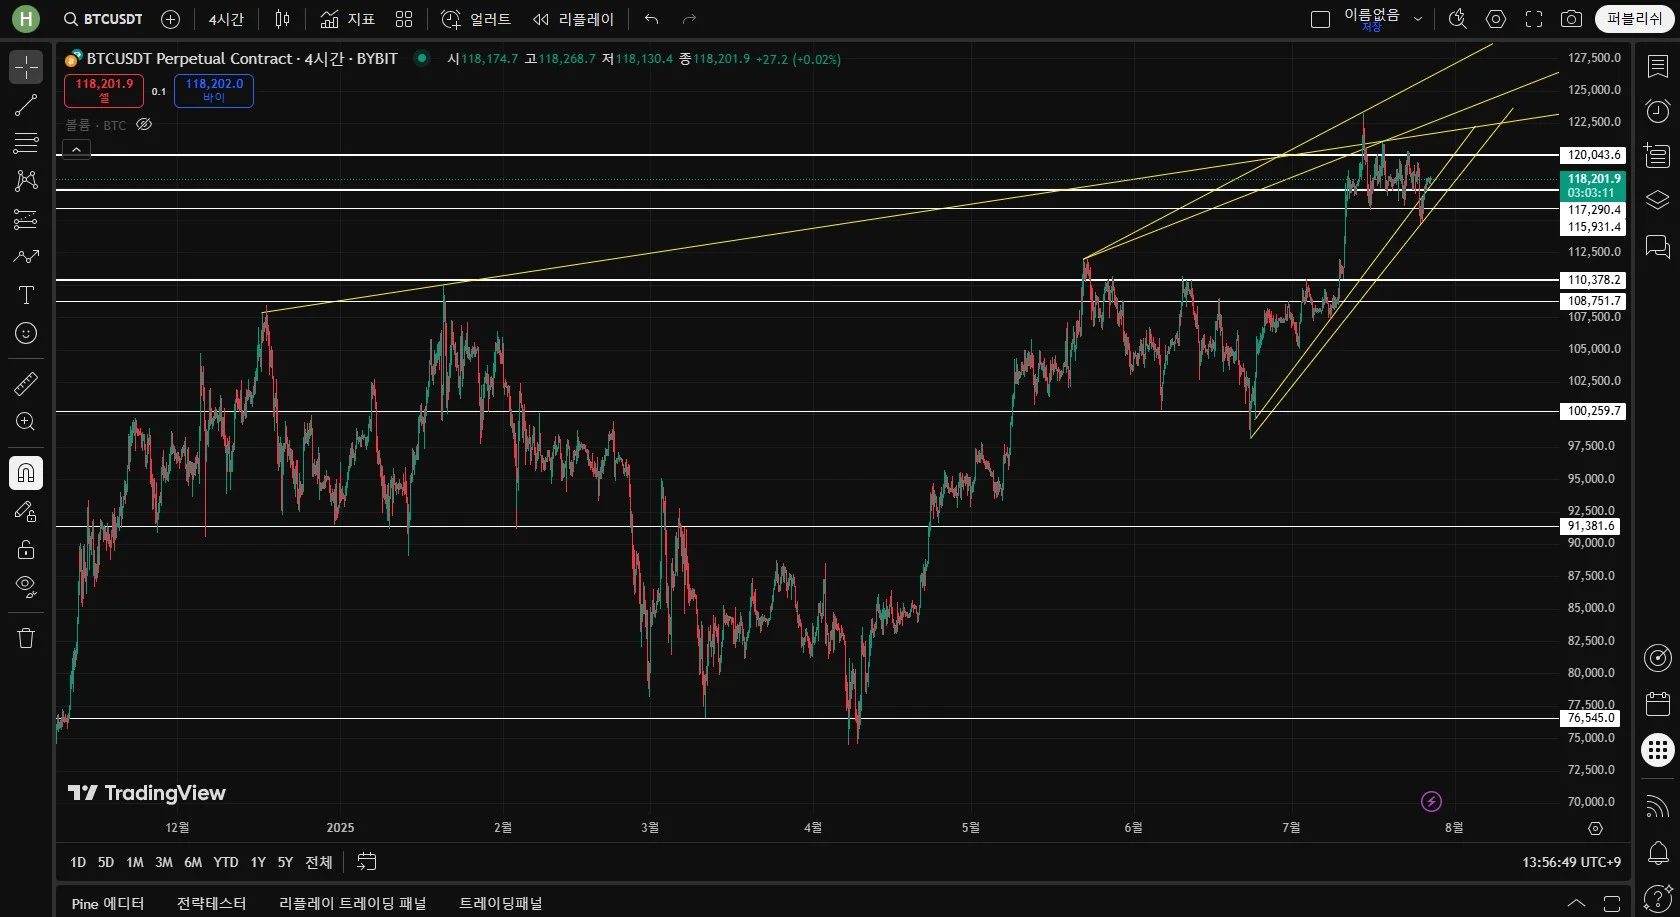
Task: Toggle volume indicator visibility eye
Action: point(144,125)
